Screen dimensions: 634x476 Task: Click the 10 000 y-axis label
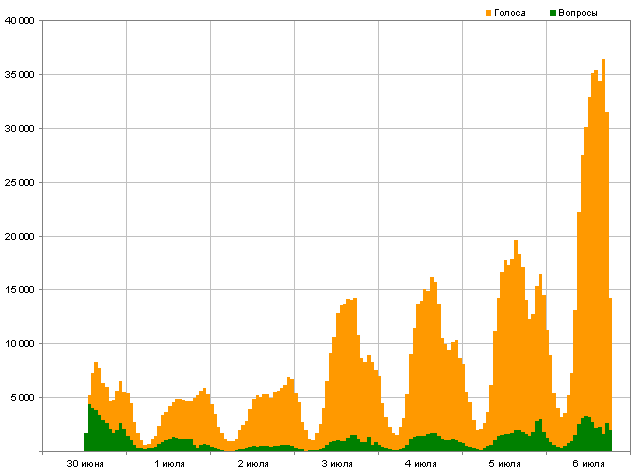20,344
